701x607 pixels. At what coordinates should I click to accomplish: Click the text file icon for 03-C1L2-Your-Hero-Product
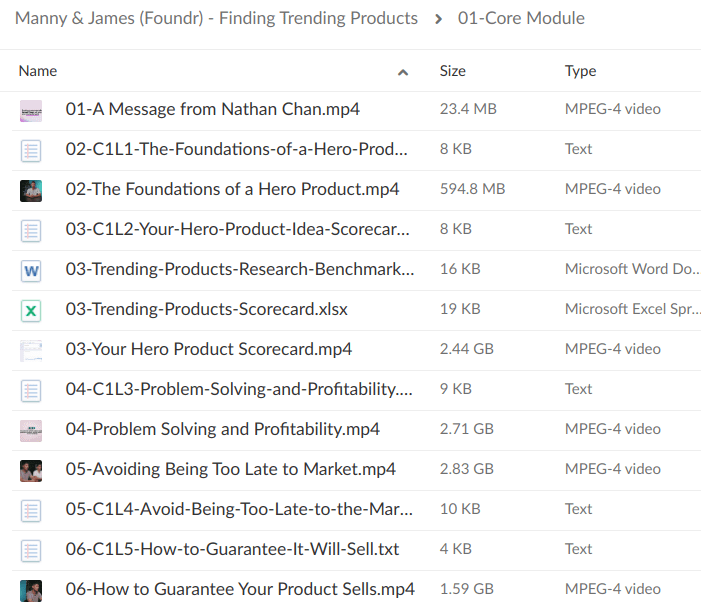(31, 230)
